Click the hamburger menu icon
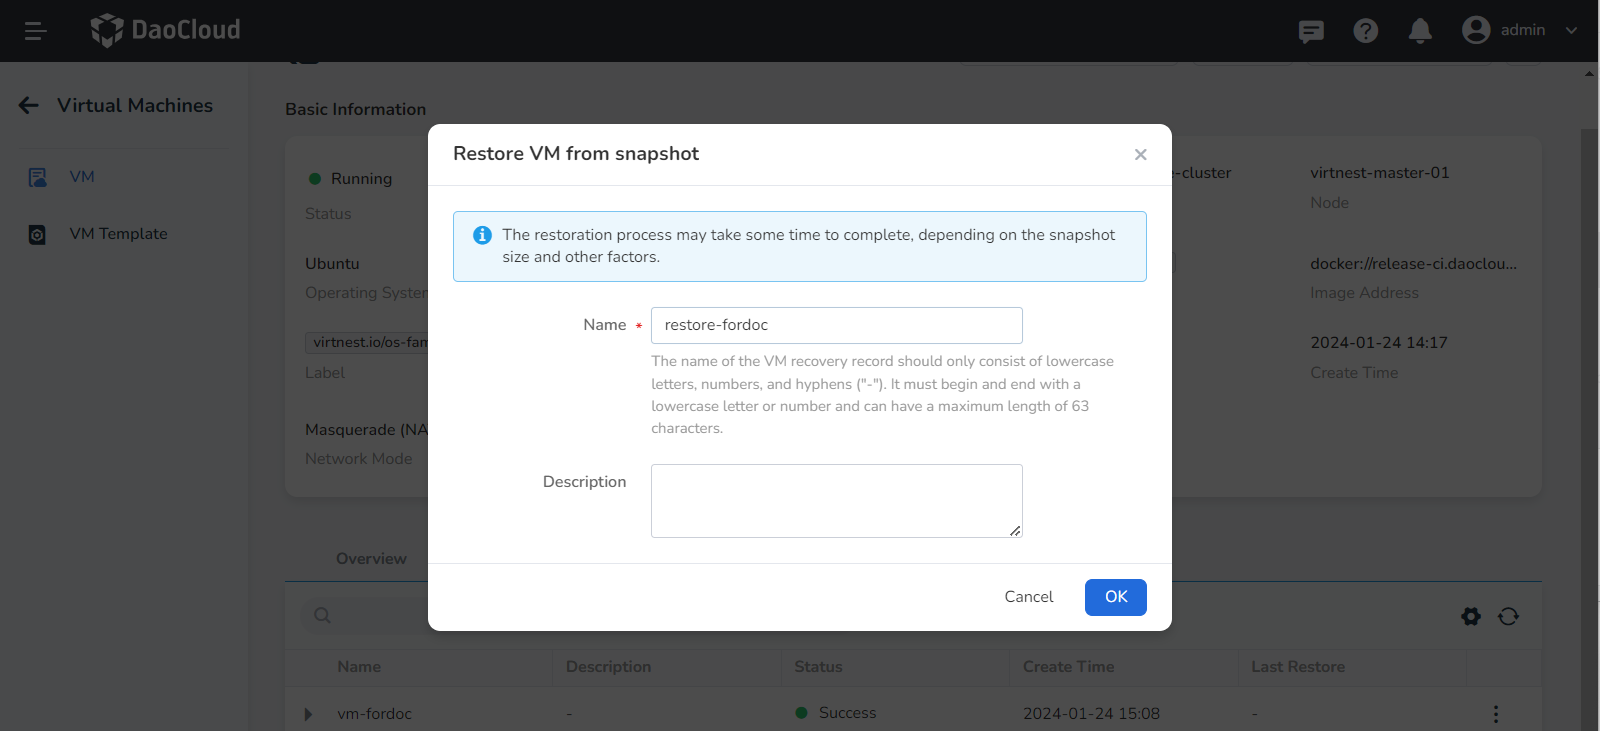 coord(35,31)
